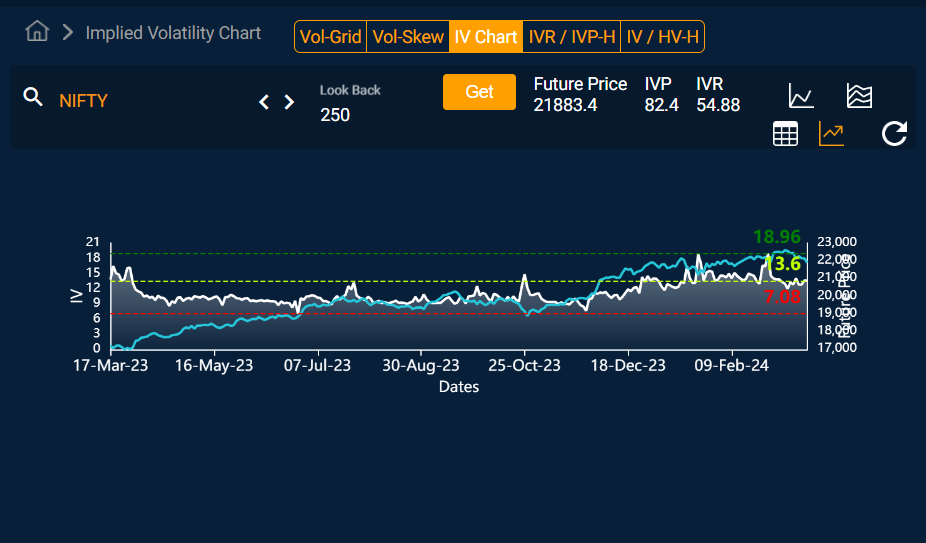Click the red 7.08 min IV label
The height and width of the screenshot is (543, 926).
[782, 296]
